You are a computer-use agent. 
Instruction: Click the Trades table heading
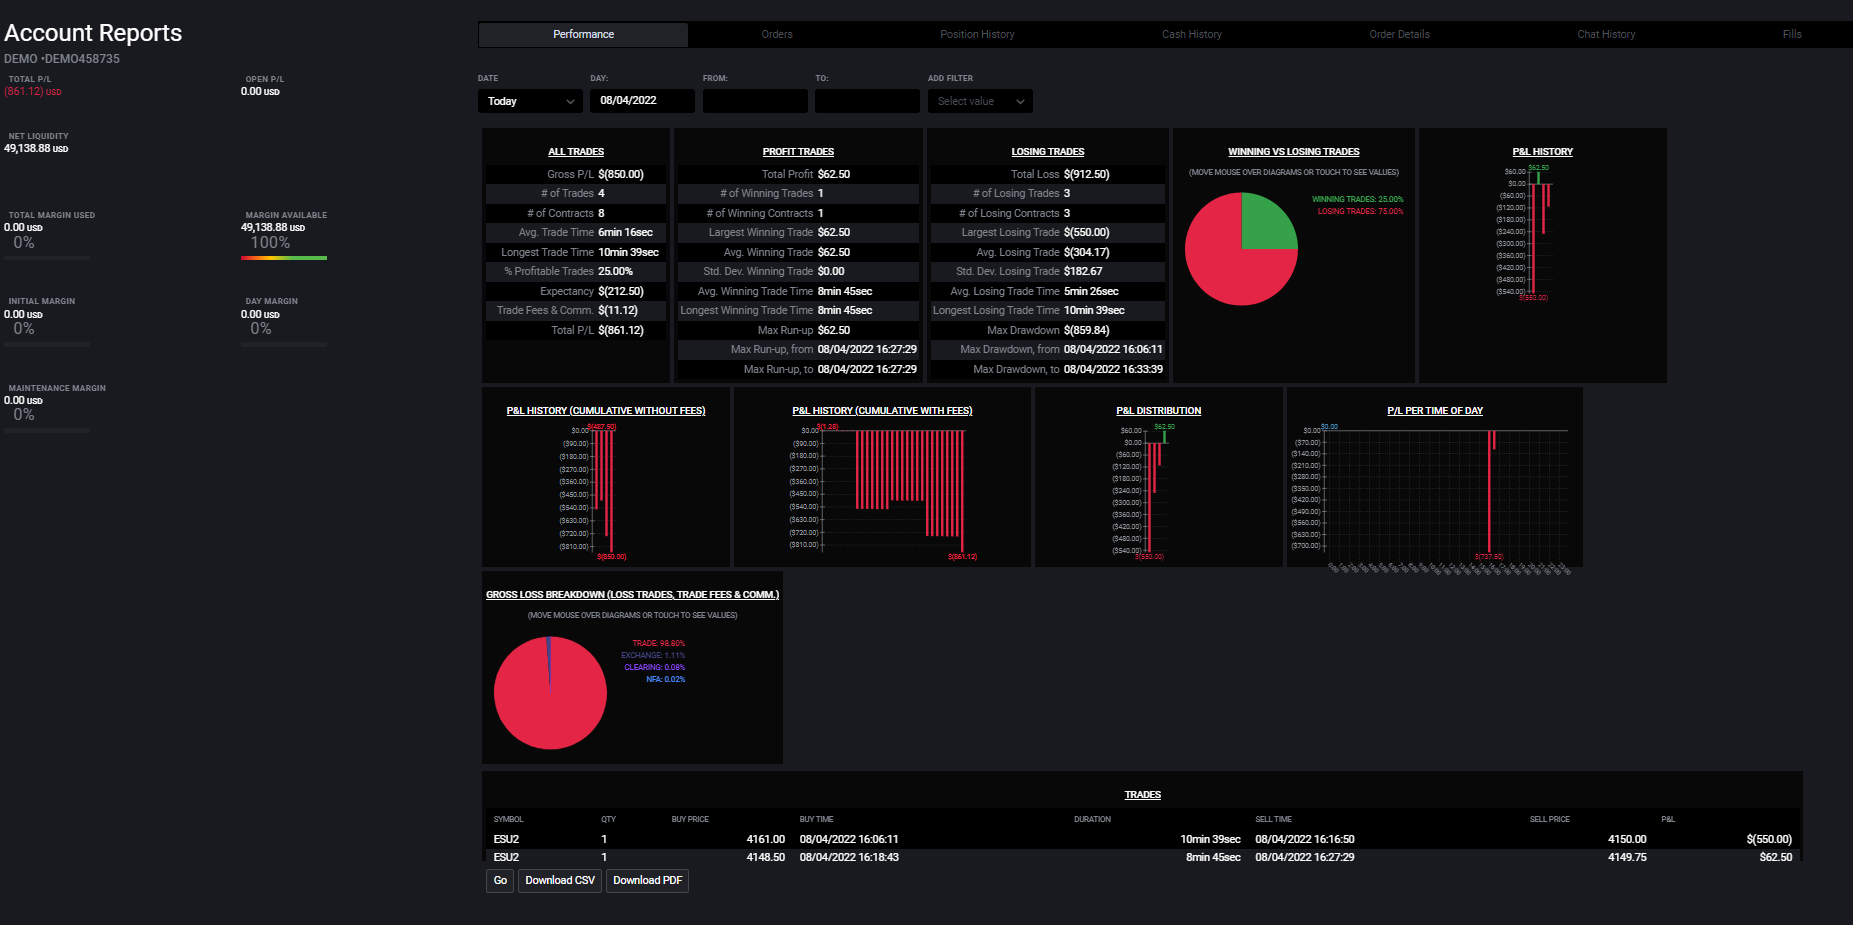click(x=1143, y=795)
